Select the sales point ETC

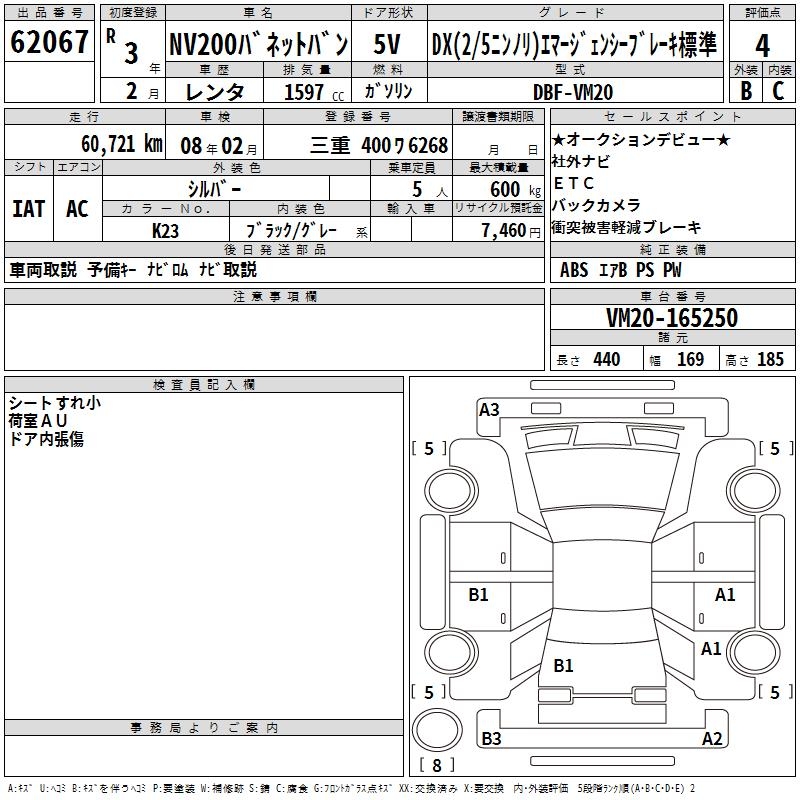pos(573,183)
